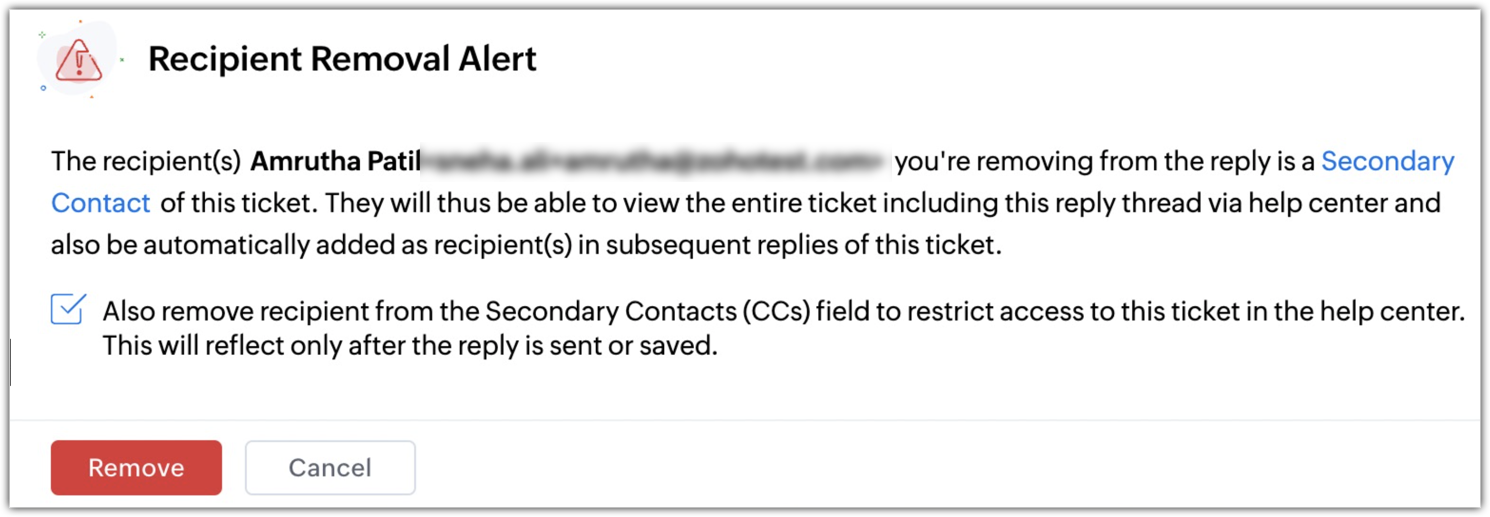This screenshot has width=1490, height=517.
Task: Click 'Also remove recipient from the Secondary Contacts' label
Action: pyautogui.click(x=420, y=312)
